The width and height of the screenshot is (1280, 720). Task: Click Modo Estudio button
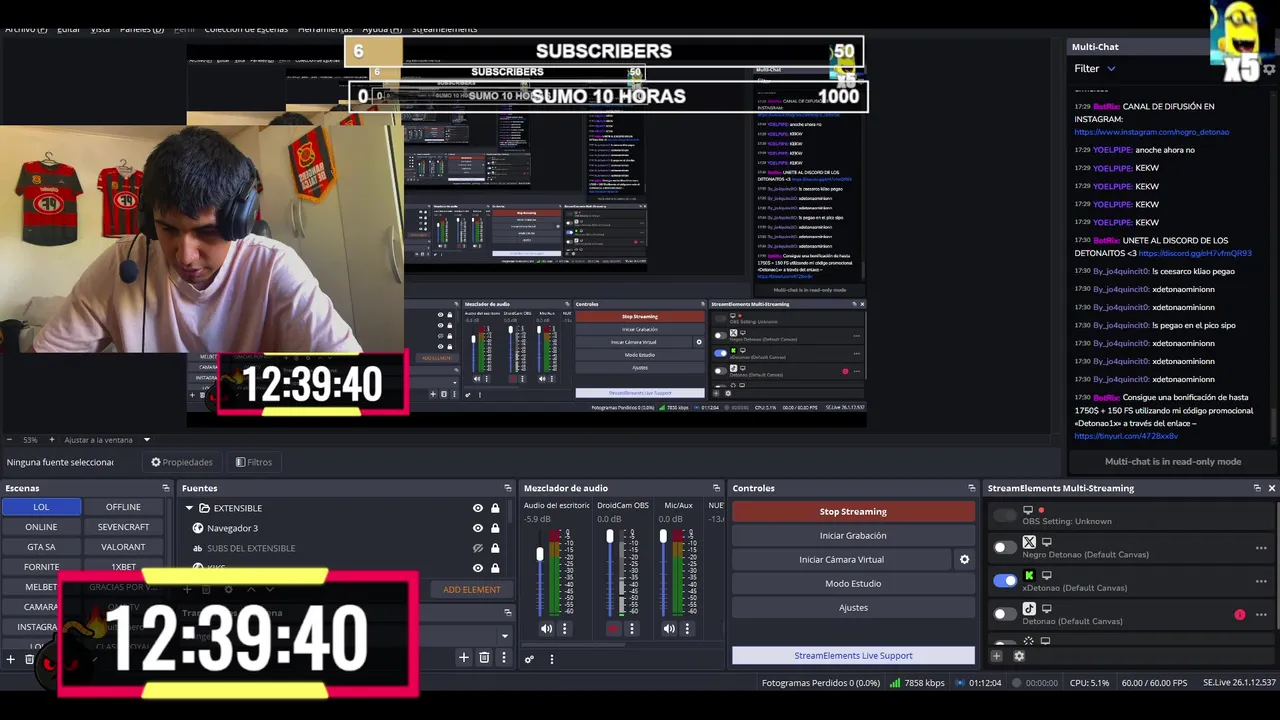[853, 584]
